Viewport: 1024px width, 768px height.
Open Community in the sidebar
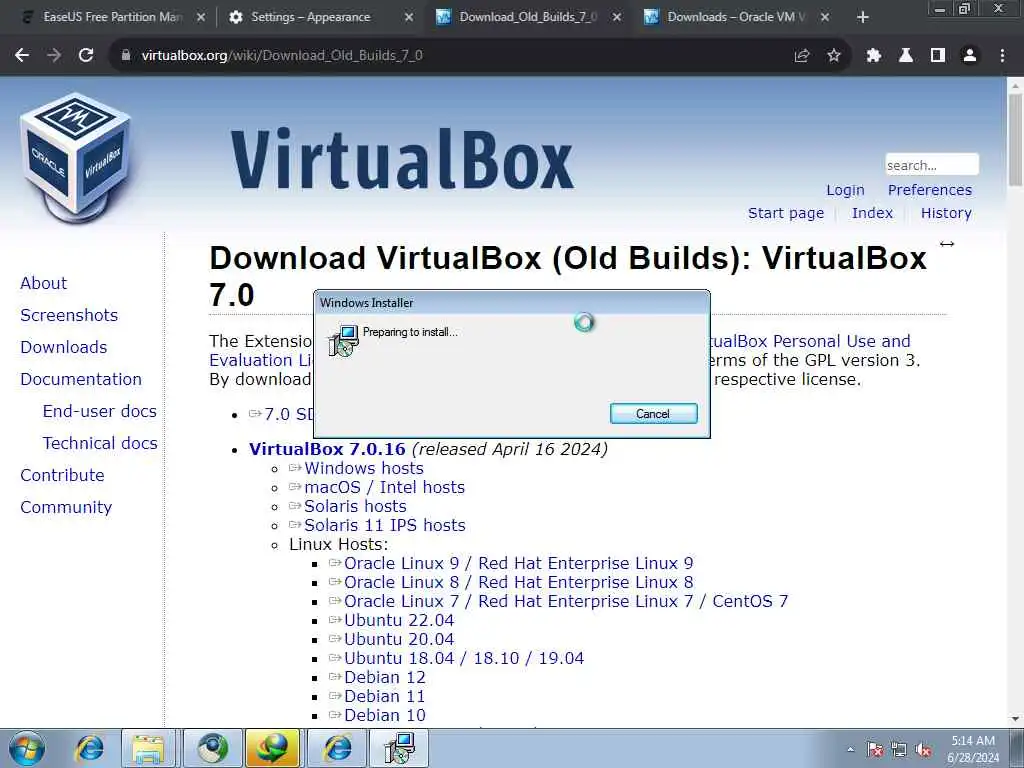(x=66, y=507)
